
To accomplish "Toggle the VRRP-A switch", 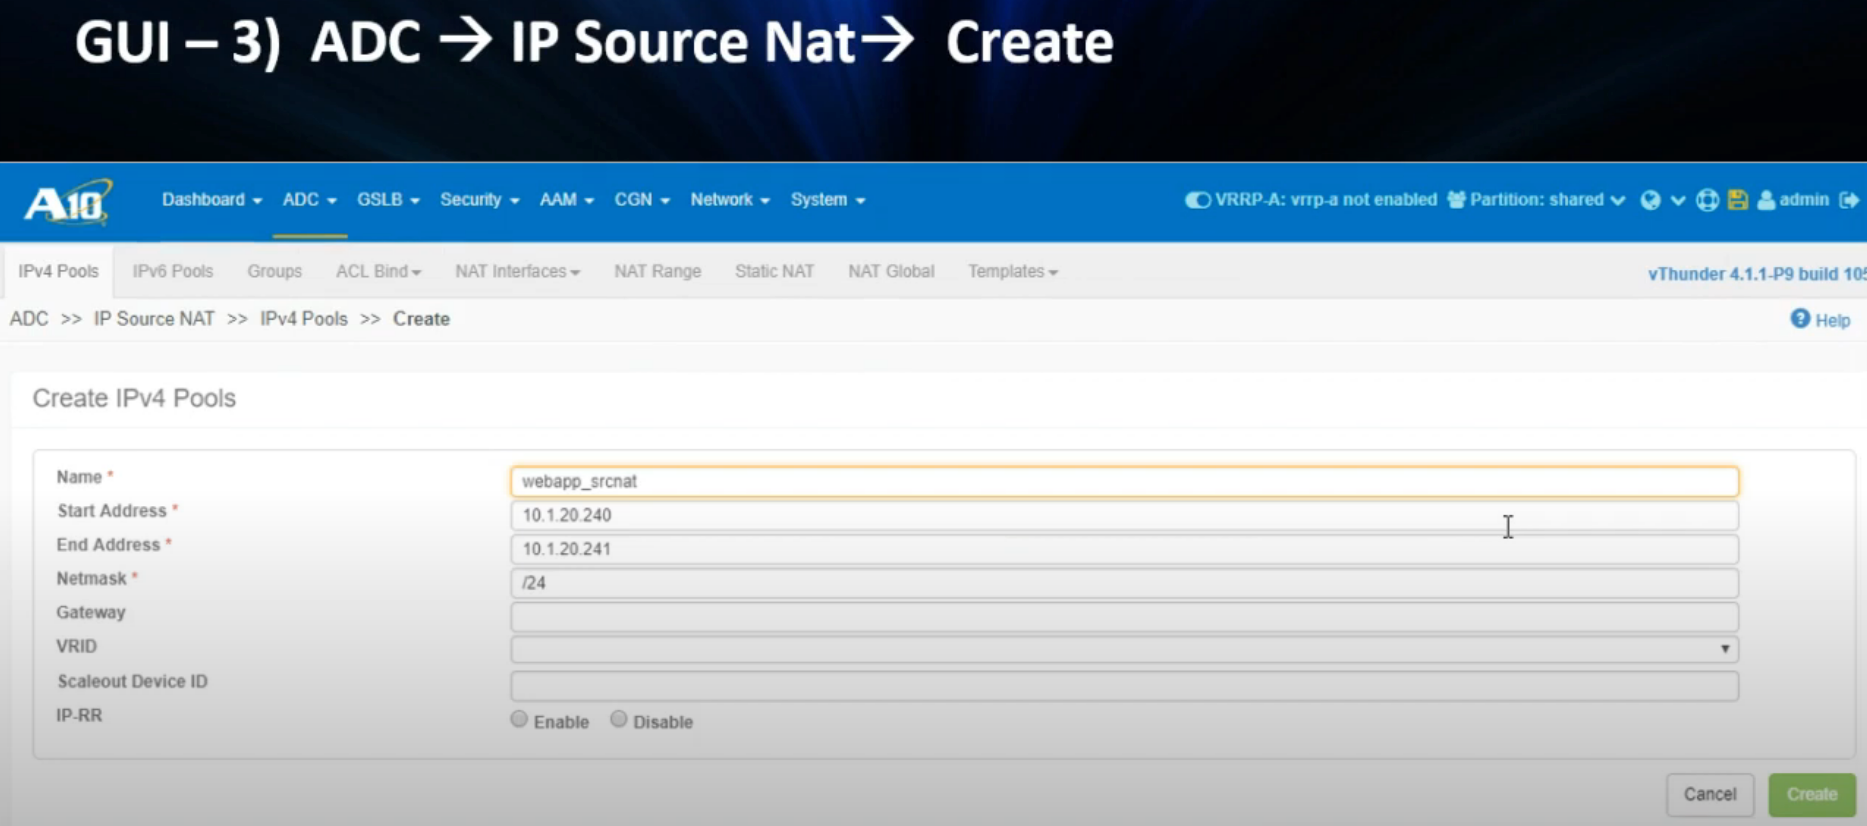I will click(1197, 200).
